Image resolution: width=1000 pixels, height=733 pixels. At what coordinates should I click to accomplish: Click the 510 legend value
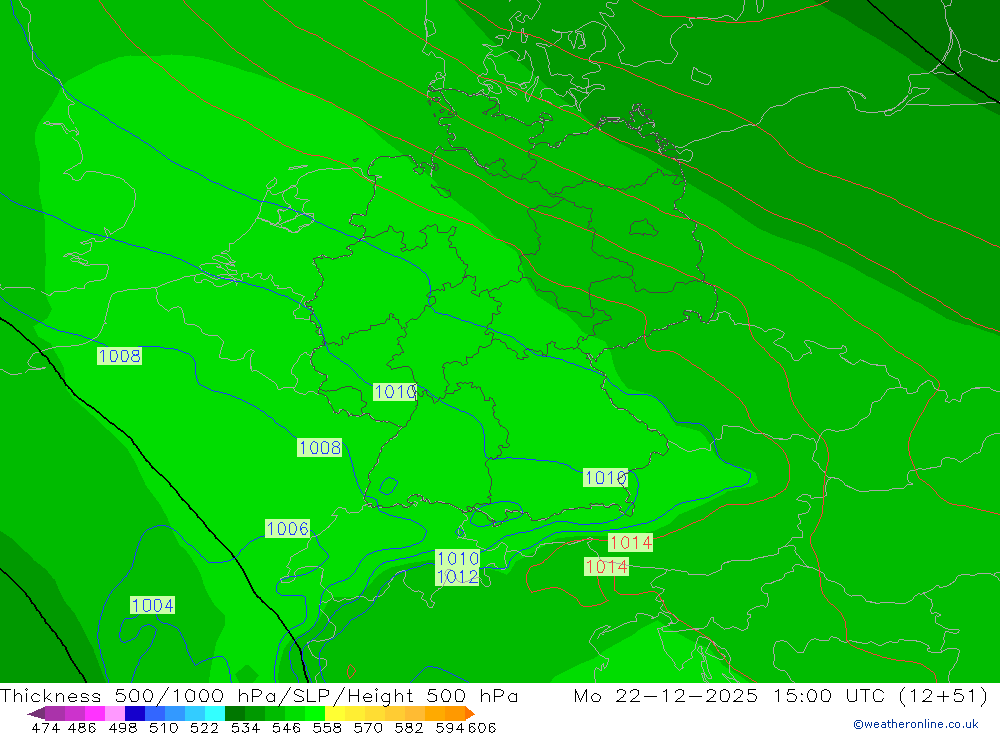pyautogui.click(x=164, y=727)
